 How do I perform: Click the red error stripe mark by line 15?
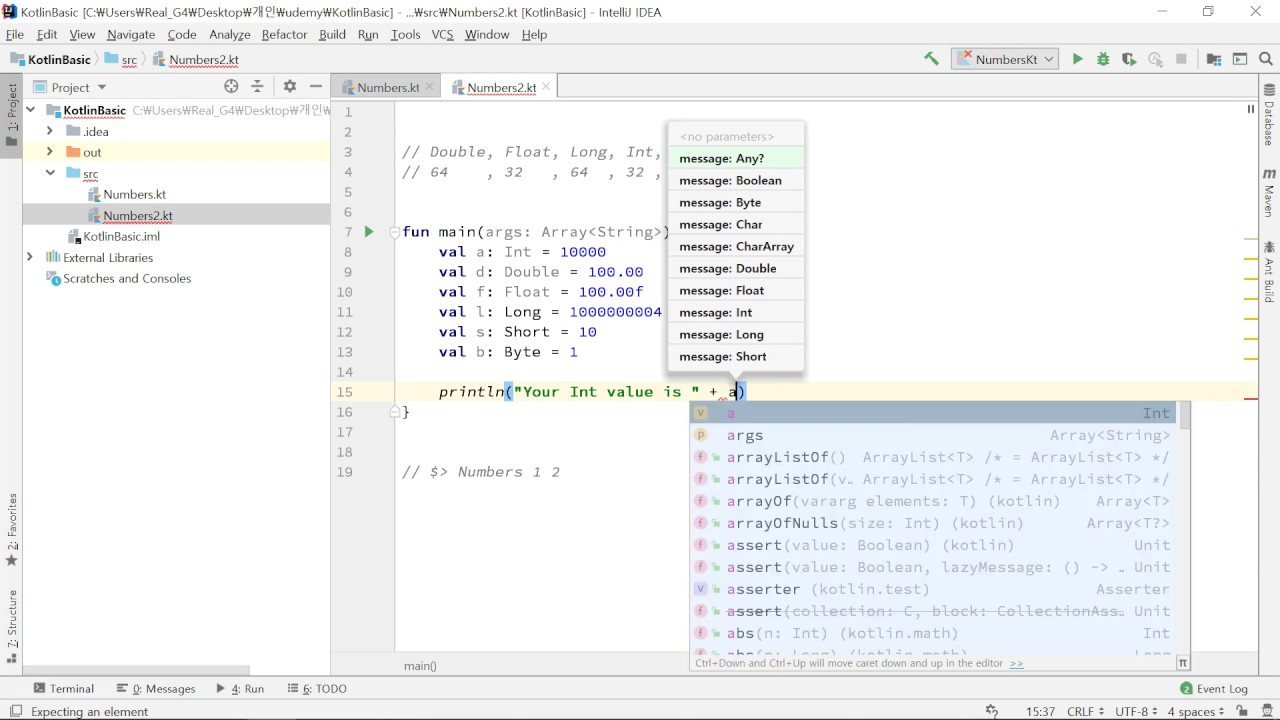tap(1251, 398)
